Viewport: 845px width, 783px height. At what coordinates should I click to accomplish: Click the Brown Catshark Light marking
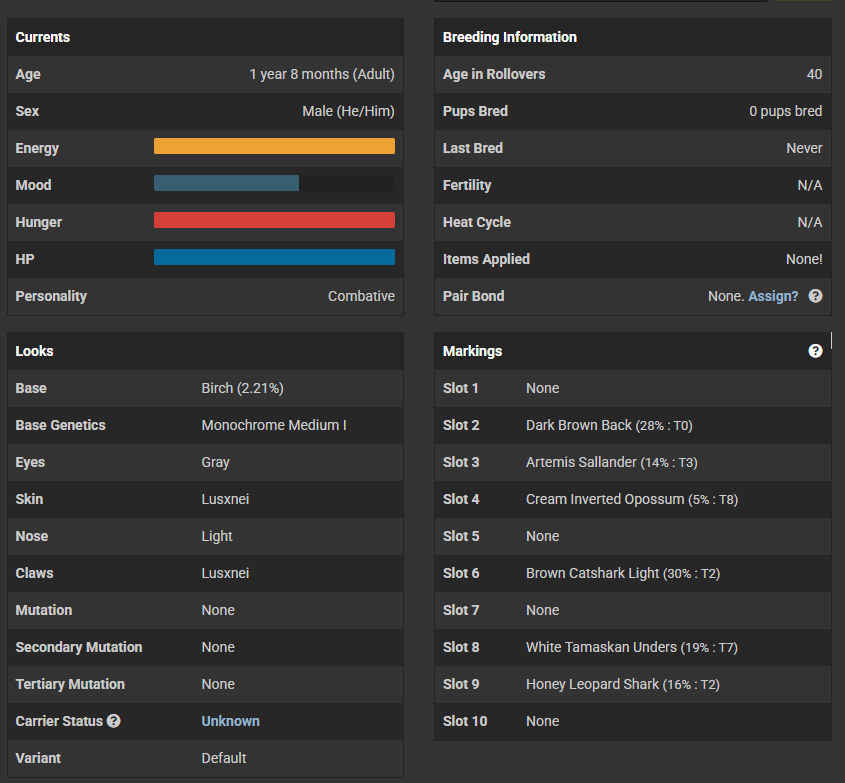tap(593, 573)
